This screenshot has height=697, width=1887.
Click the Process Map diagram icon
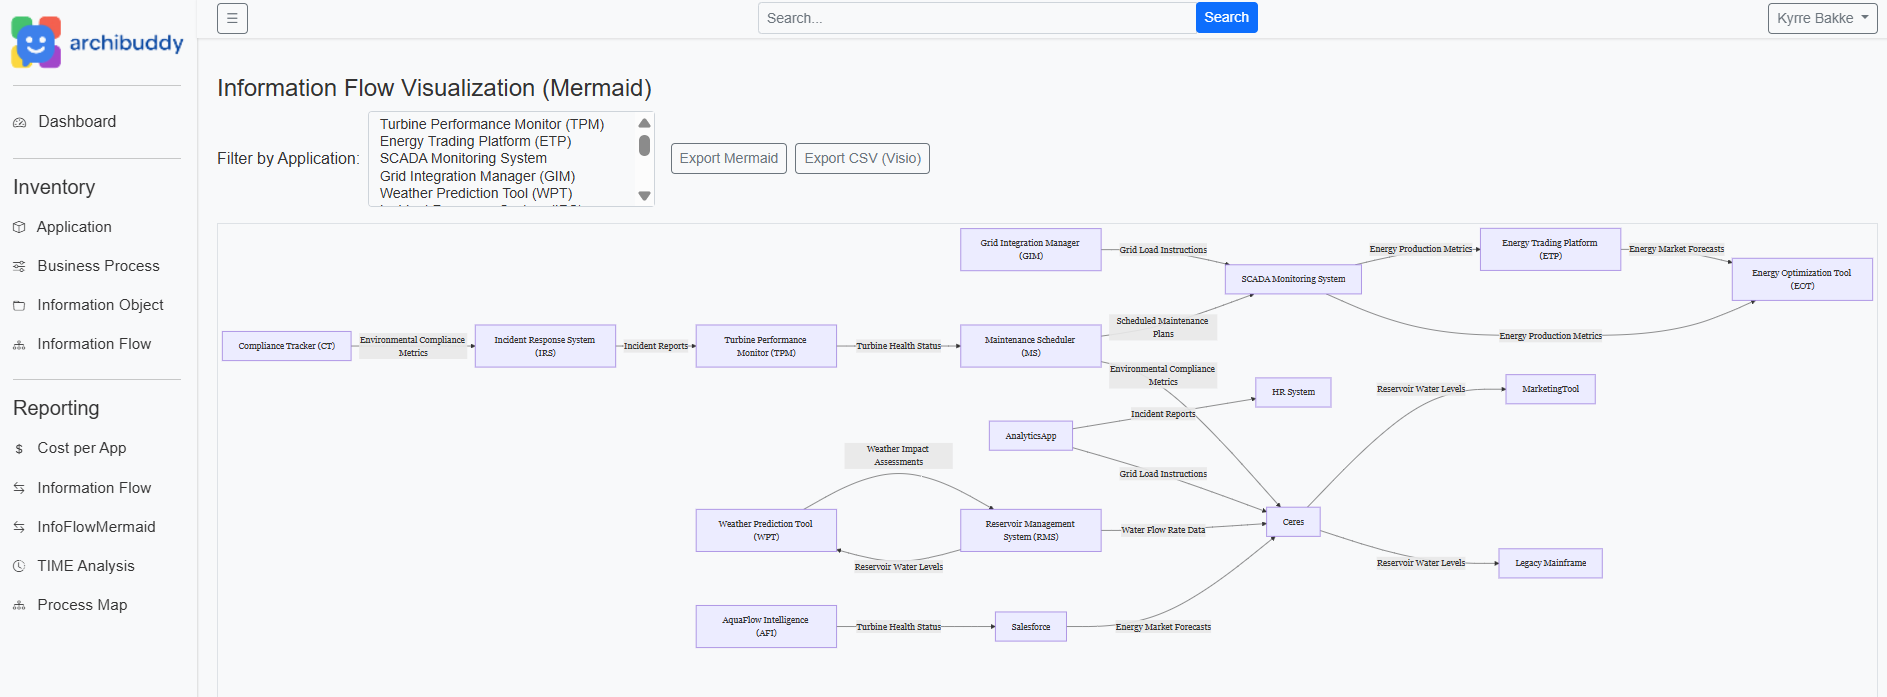(19, 605)
